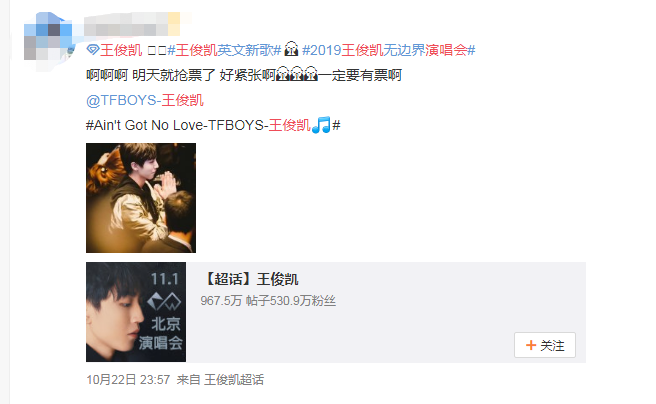Click the blue diamond super-topic icon
Screen dimensions: 656x404
coord(92,50)
